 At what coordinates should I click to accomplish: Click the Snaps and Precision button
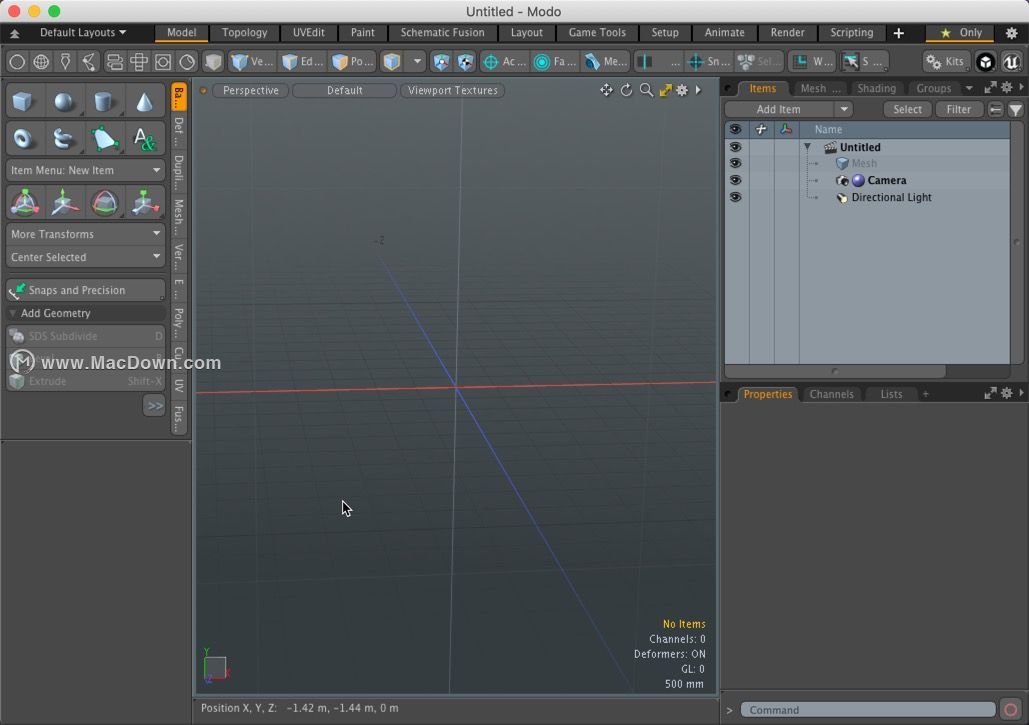coord(85,290)
